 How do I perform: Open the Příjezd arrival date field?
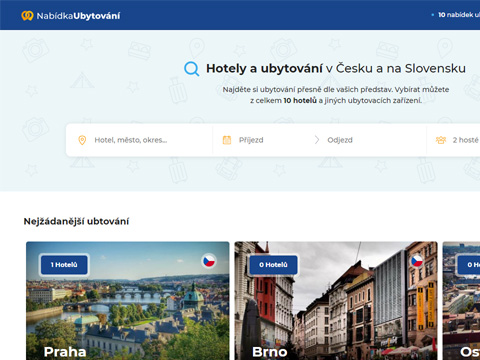pos(251,140)
